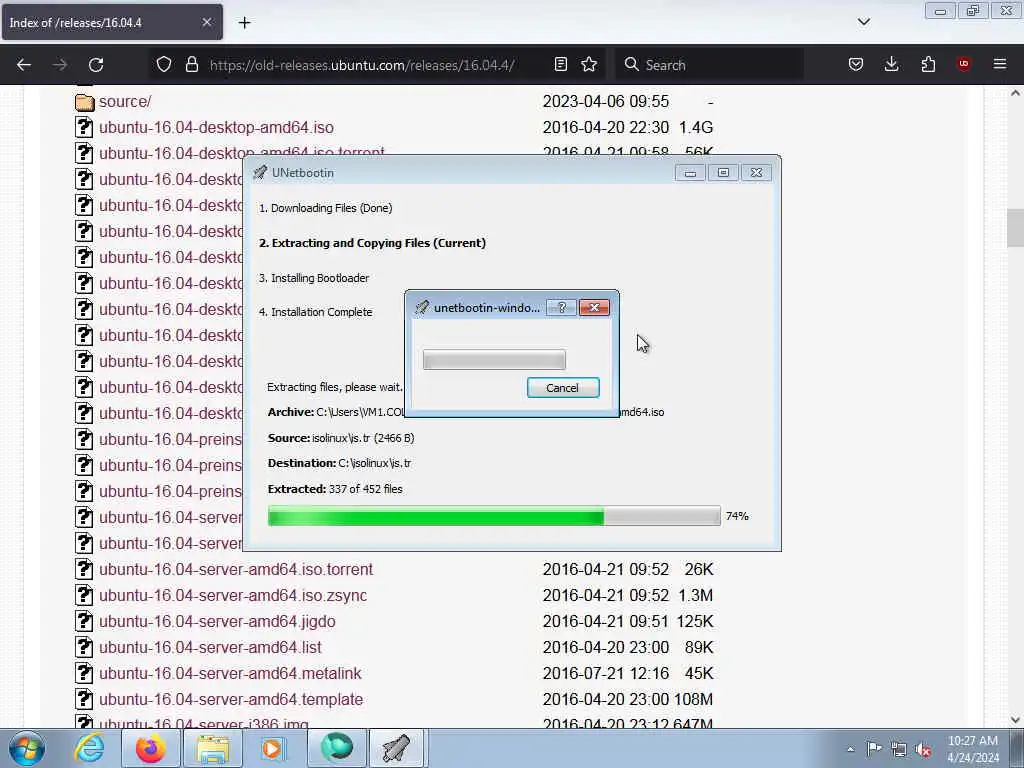Focus the Firefox Search box
Screen dimensions: 1024x768
click(709, 65)
